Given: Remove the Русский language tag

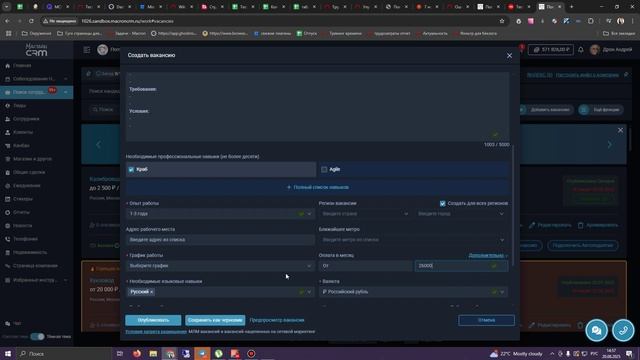Looking at the screenshot, I should 151,292.
